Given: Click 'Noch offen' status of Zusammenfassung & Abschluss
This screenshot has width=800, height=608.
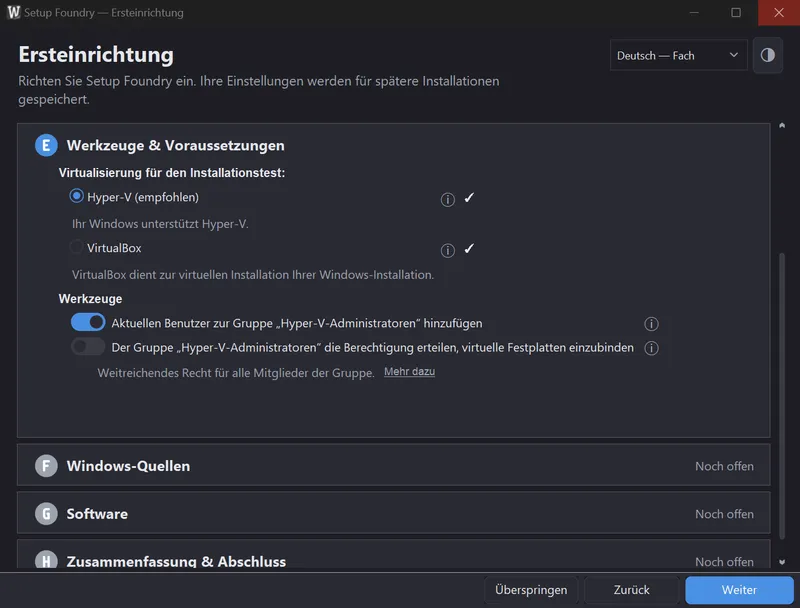Looking at the screenshot, I should click(x=724, y=562).
